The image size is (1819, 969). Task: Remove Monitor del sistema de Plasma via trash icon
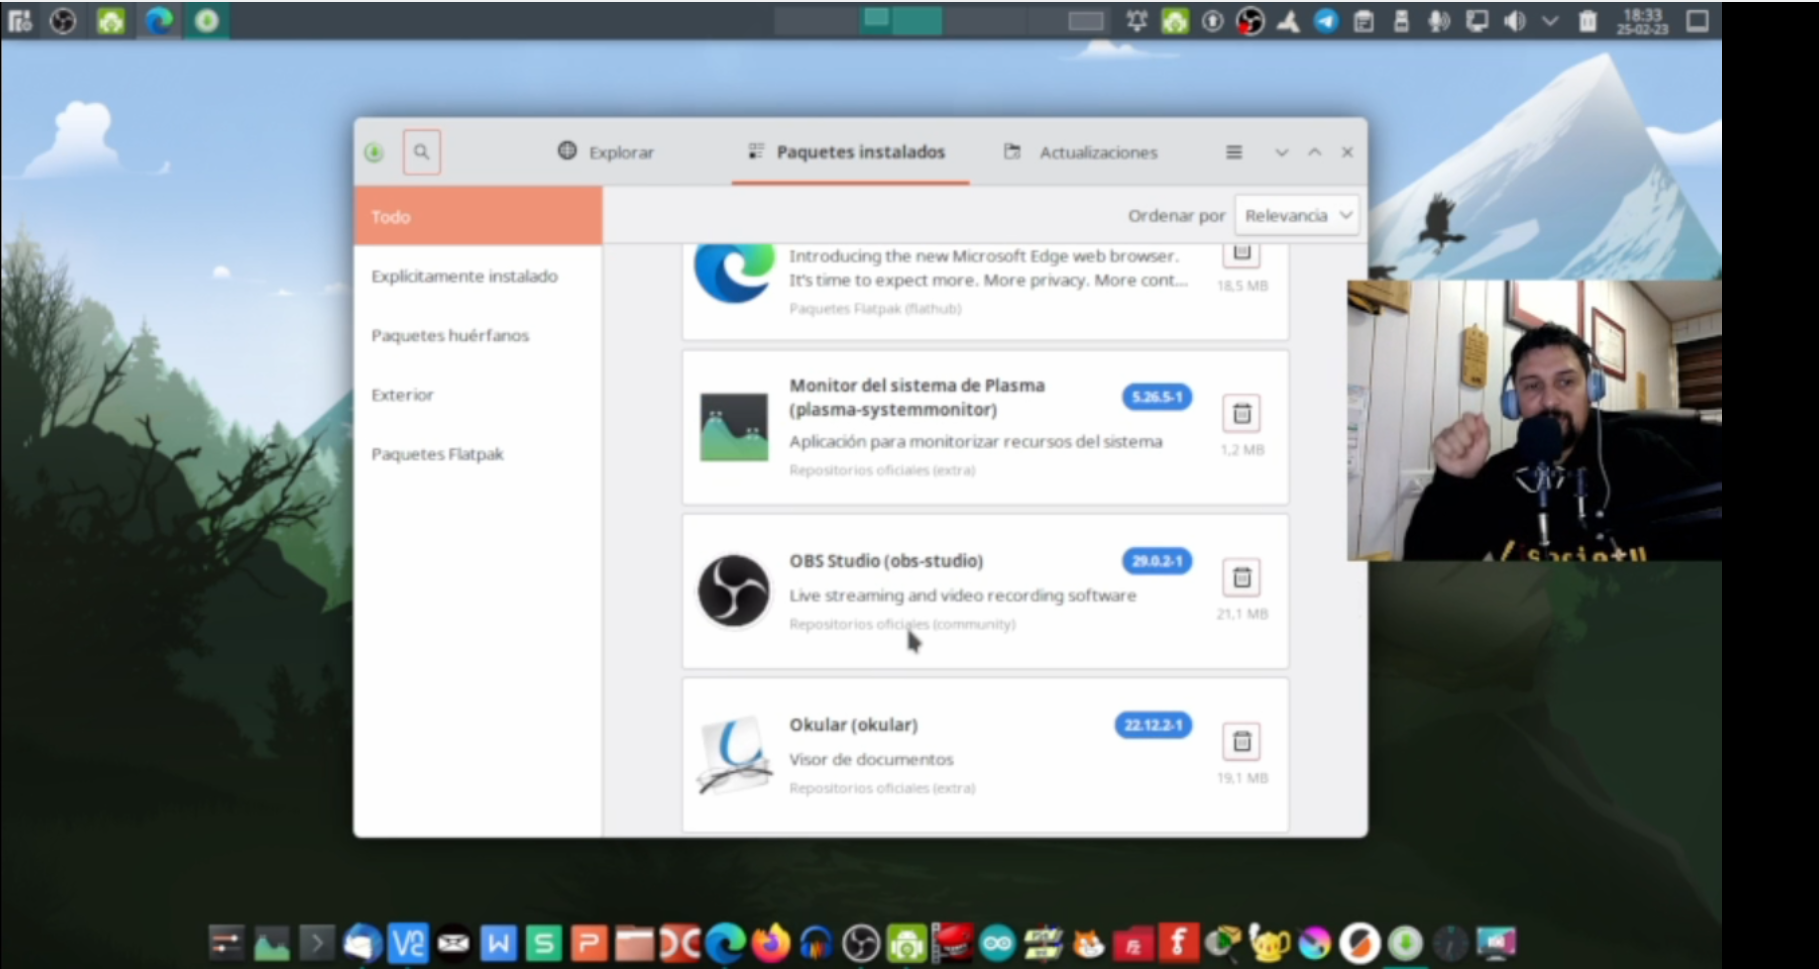coord(1241,413)
